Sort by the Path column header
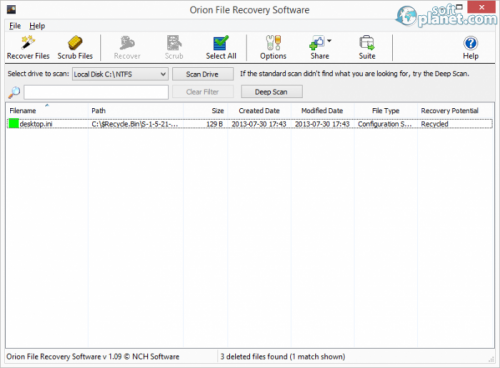This screenshot has height=368, width=500. [x=136, y=111]
